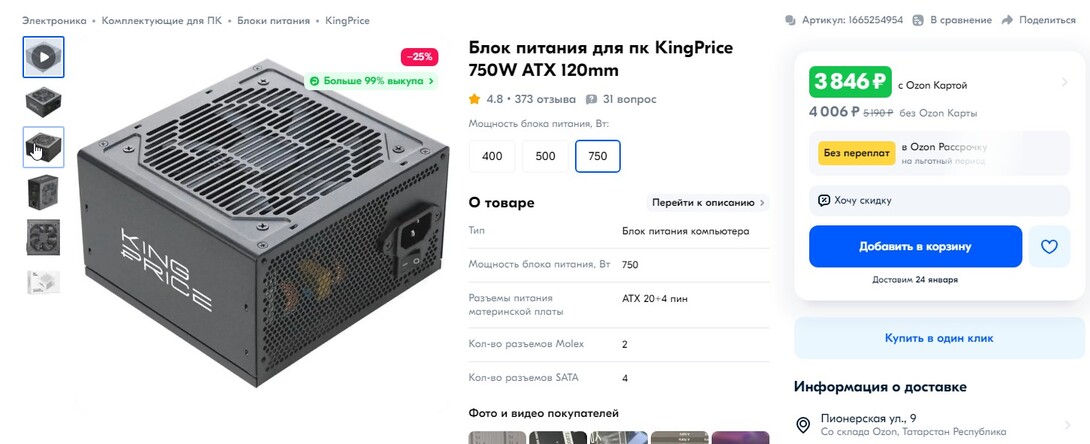Viewport: 1090px width, 444px height.
Task: Go to Блоки питания breadcrumb category
Action: click(x=274, y=21)
